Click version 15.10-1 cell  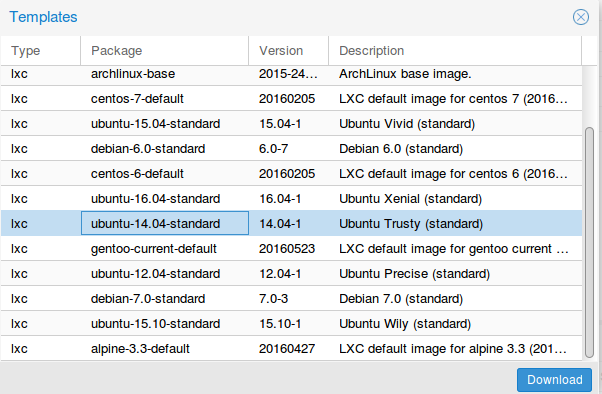[280, 323]
